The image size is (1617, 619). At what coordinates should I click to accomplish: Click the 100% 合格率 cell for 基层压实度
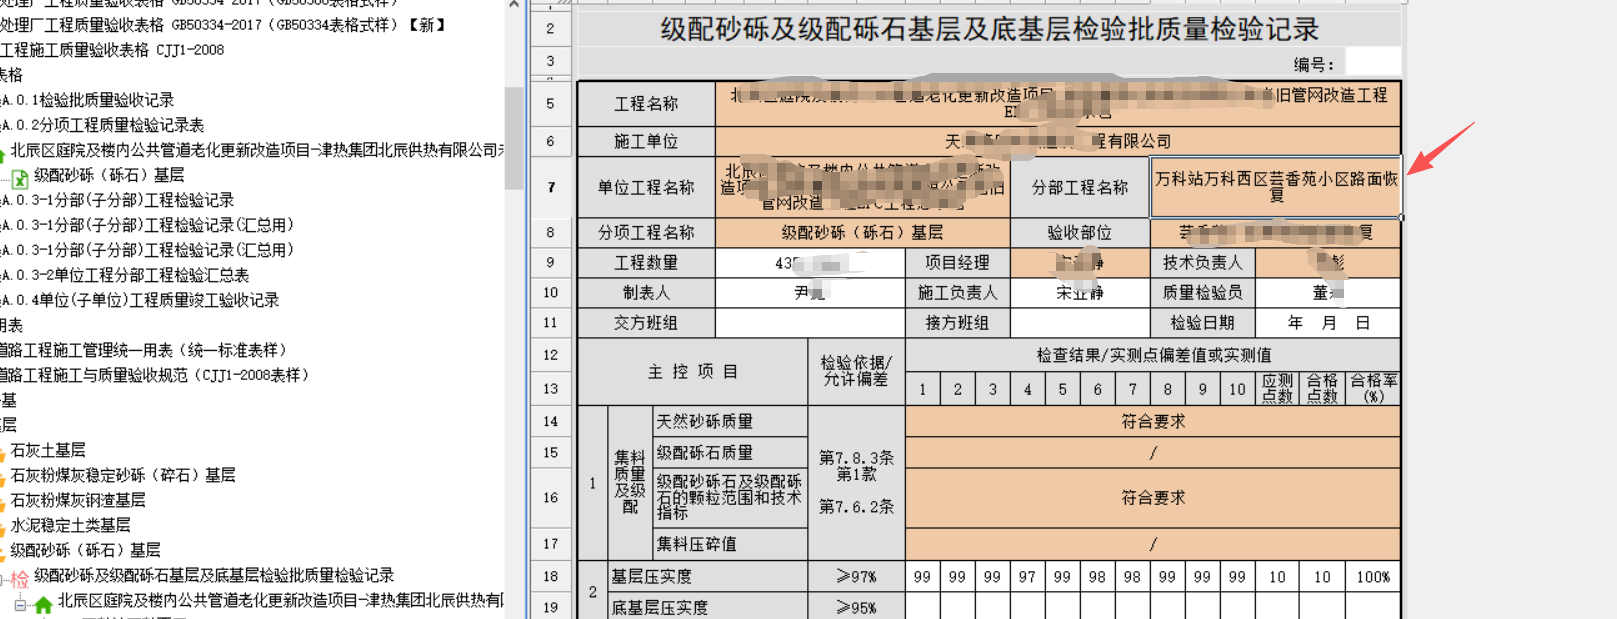pyautogui.click(x=1373, y=577)
